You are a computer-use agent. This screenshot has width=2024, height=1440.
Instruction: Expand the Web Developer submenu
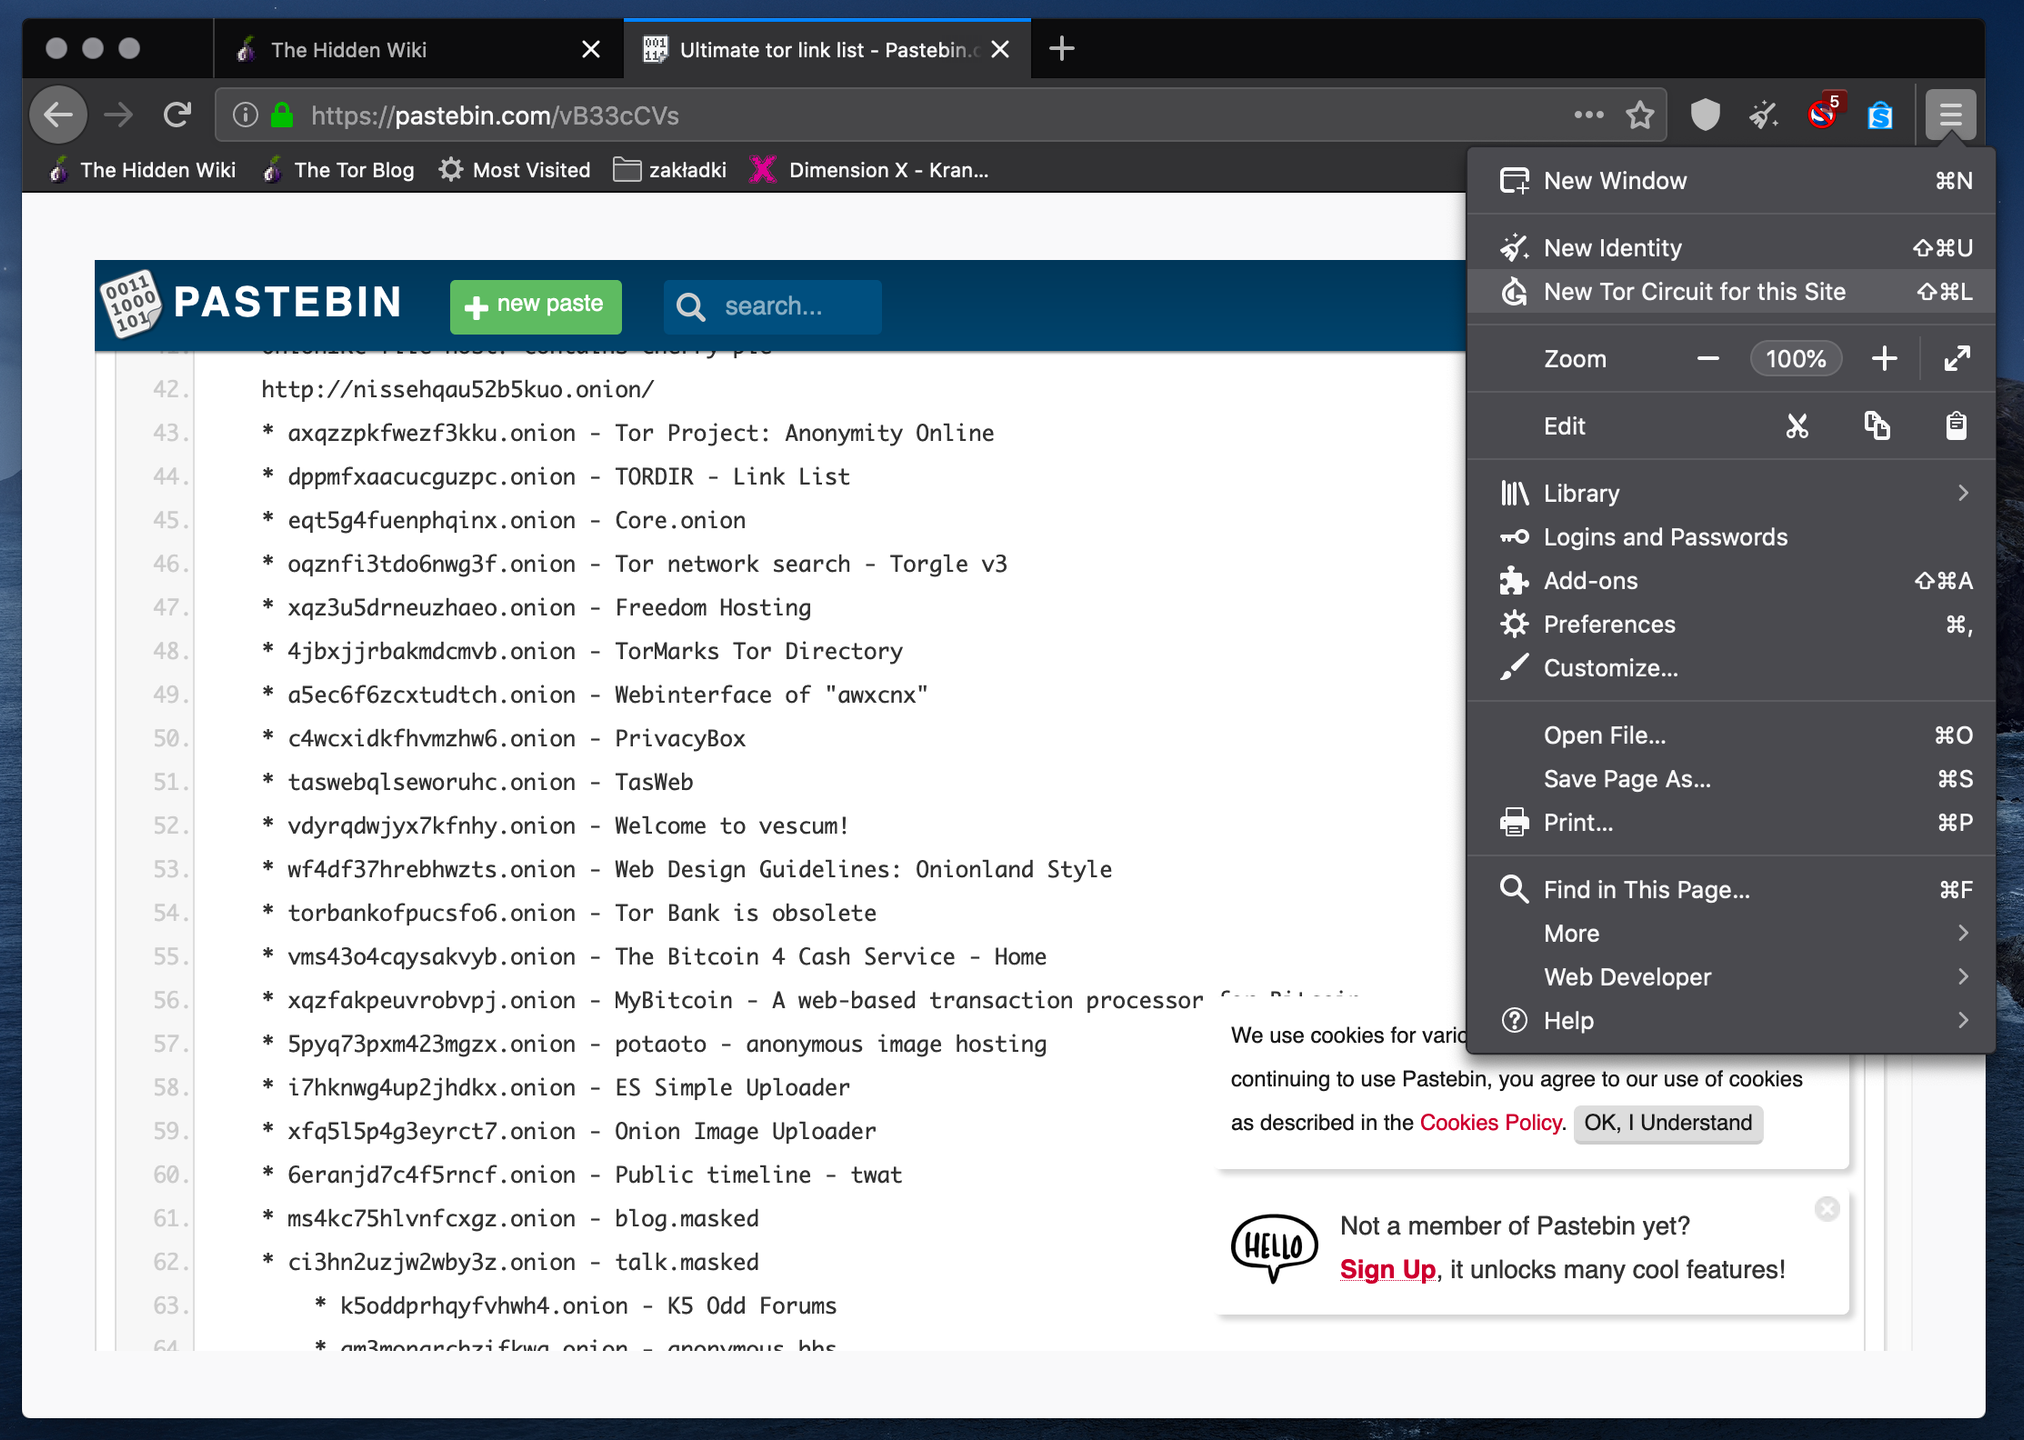point(1730,977)
